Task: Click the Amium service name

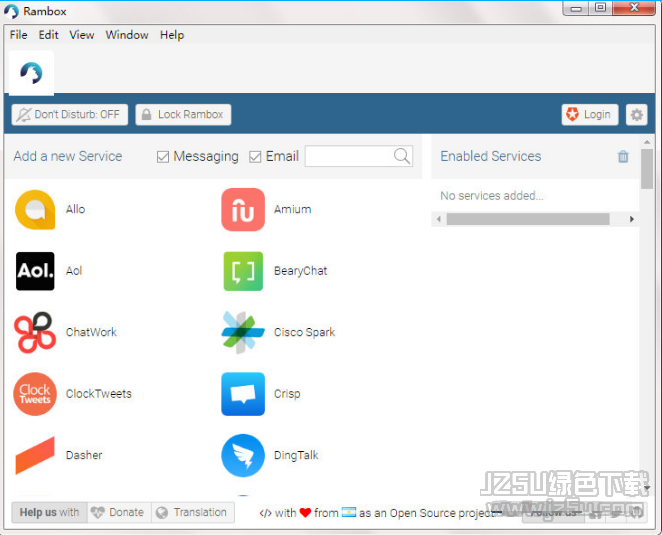Action: [x=293, y=209]
